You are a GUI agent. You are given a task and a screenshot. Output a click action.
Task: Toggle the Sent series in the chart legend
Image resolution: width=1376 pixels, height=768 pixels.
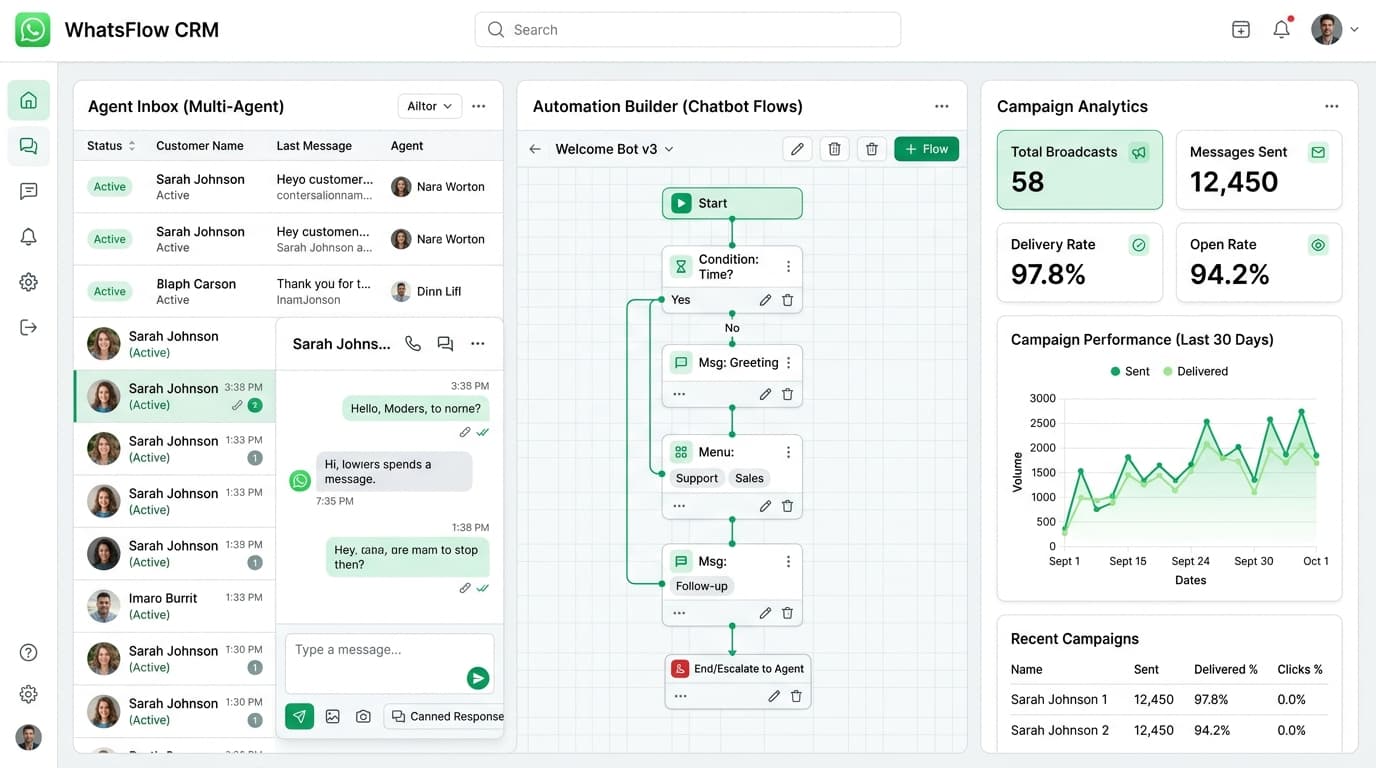point(1130,371)
